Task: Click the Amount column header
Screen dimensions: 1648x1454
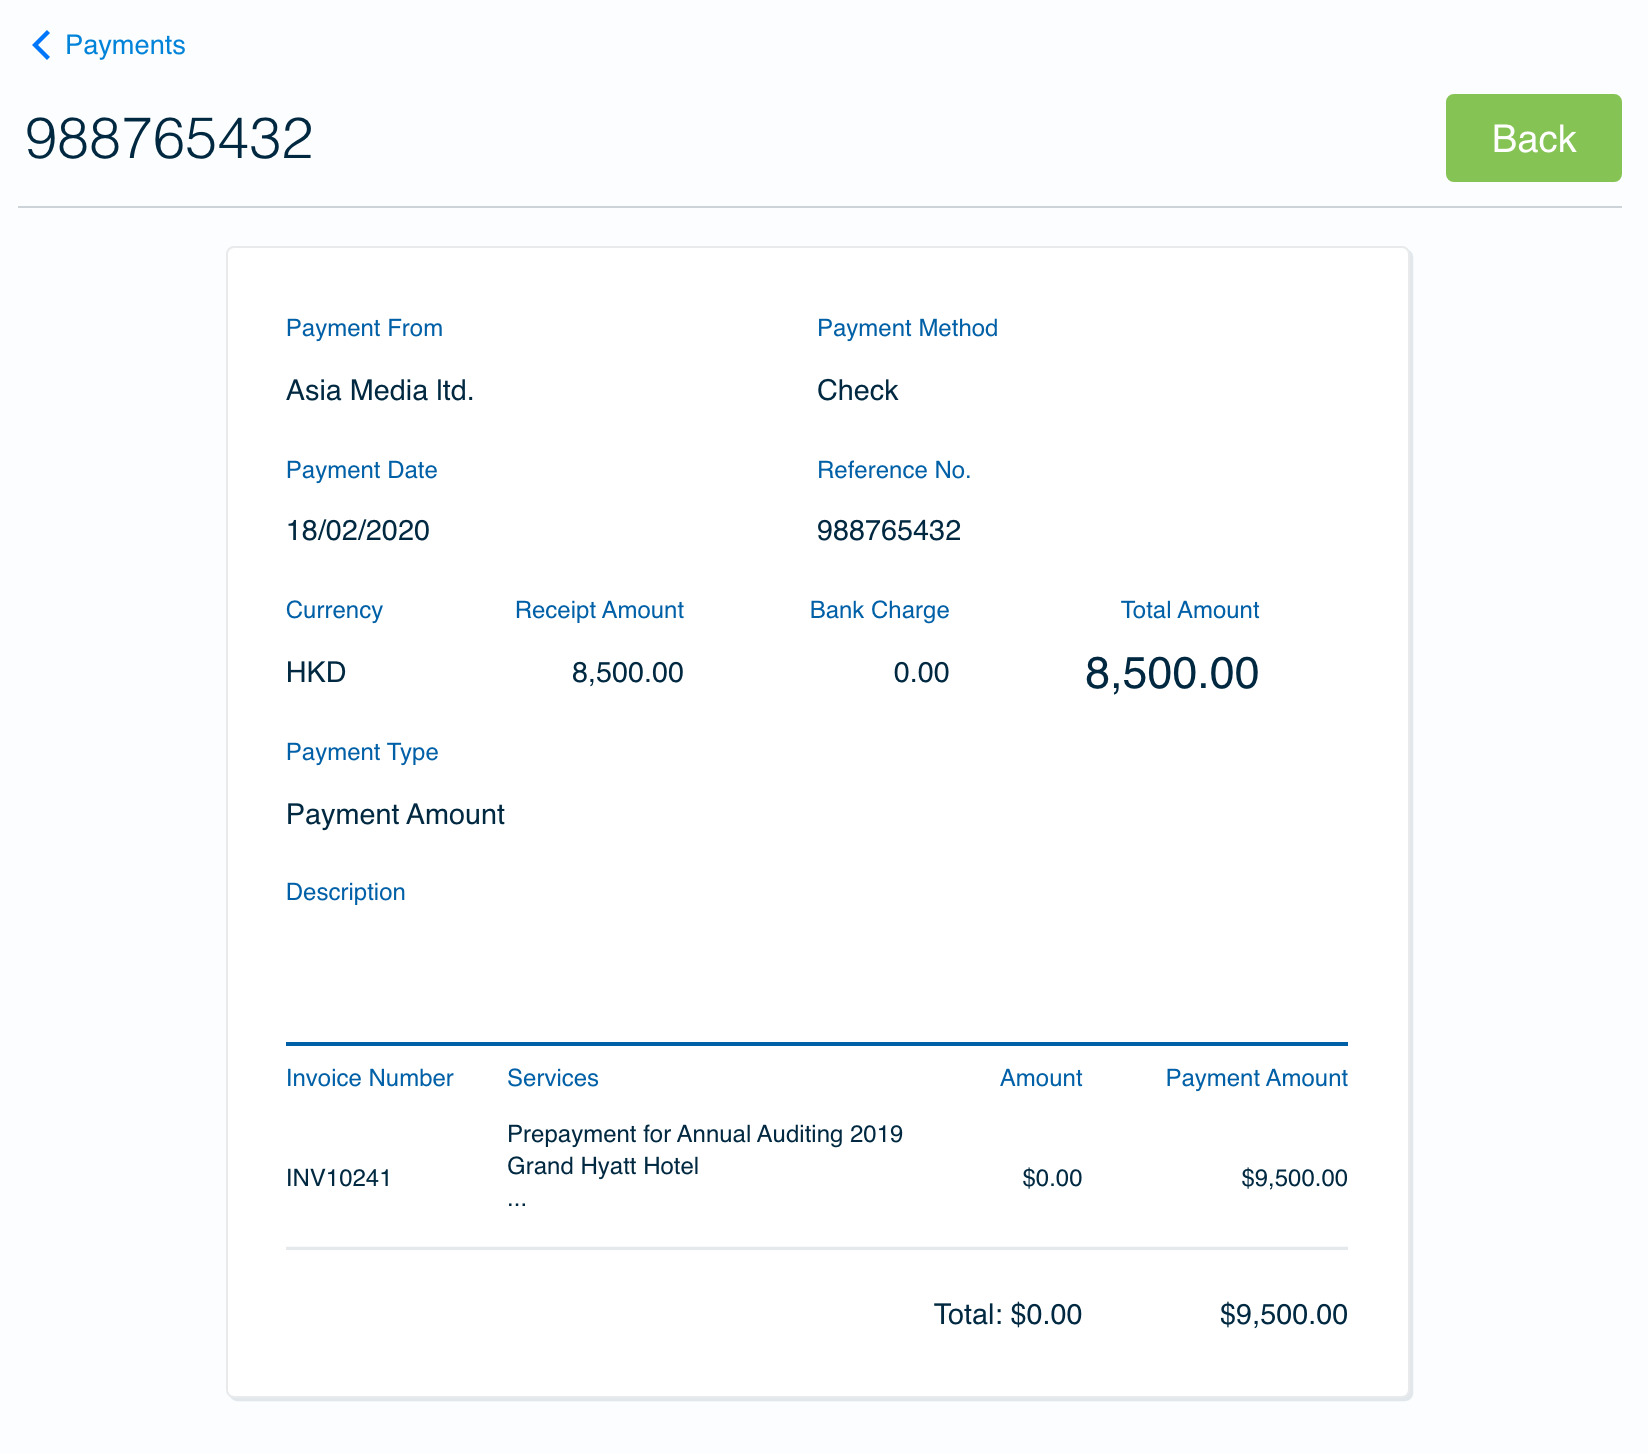Action: pyautogui.click(x=1041, y=1078)
